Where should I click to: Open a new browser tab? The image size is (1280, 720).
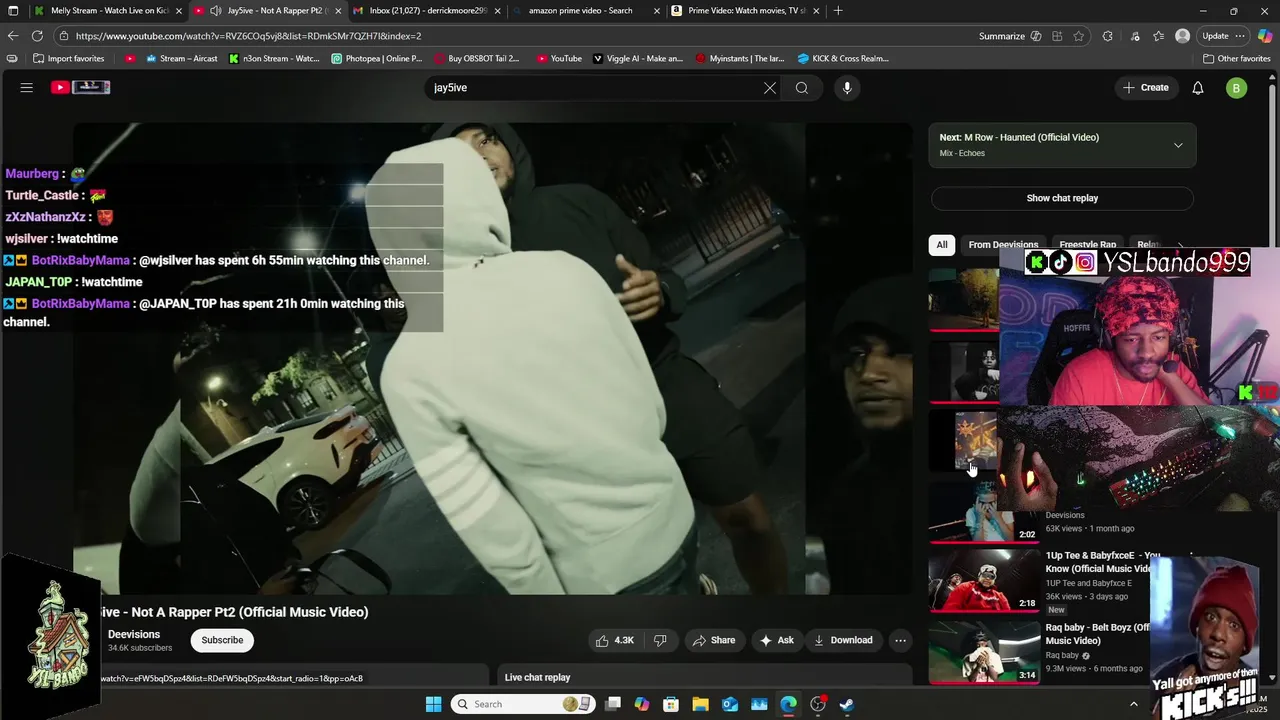838,11
